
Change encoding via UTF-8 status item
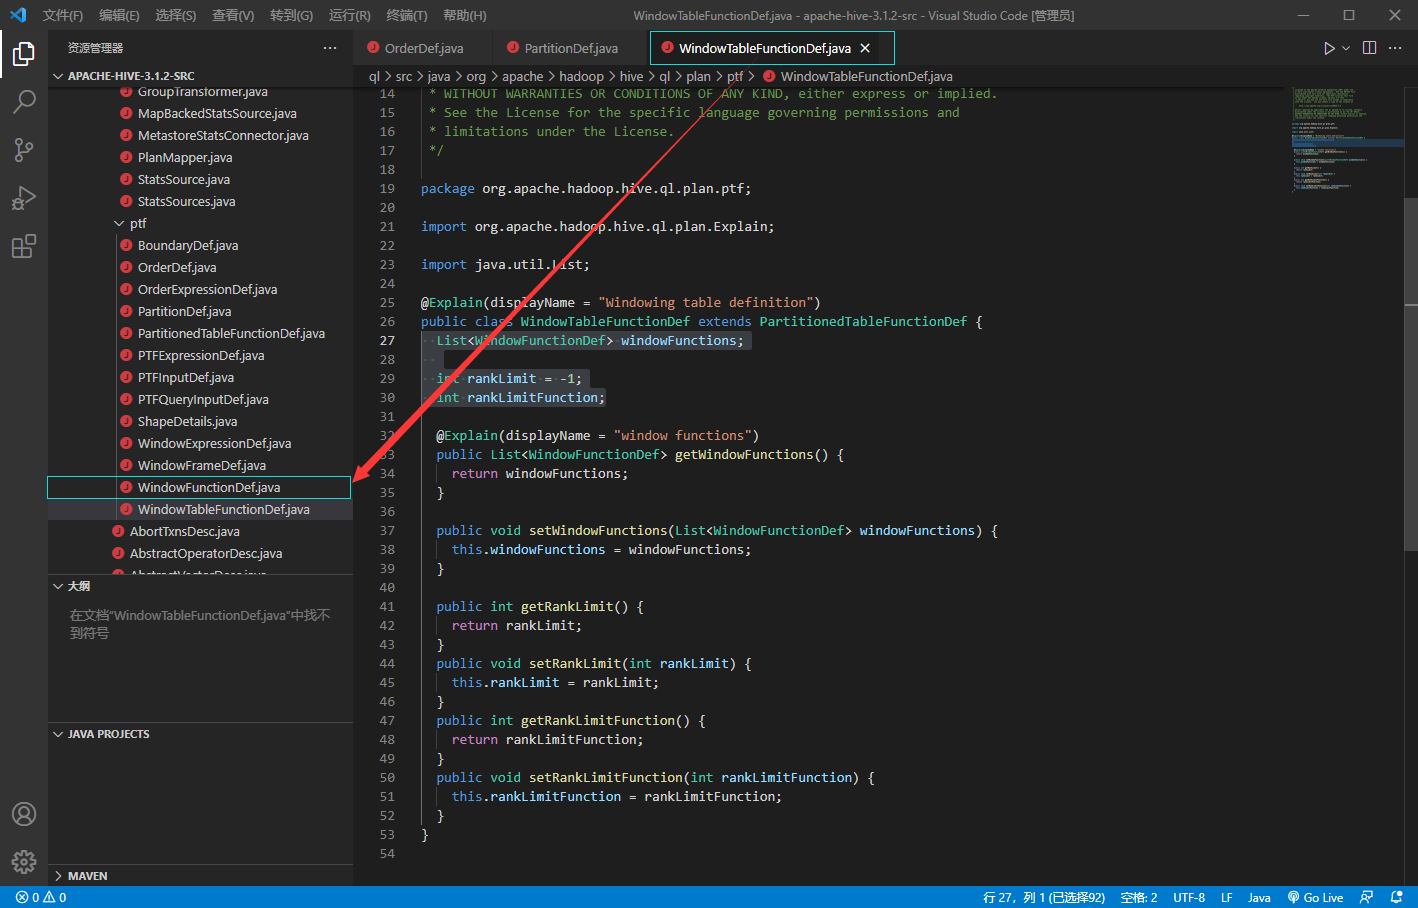pyautogui.click(x=1189, y=897)
